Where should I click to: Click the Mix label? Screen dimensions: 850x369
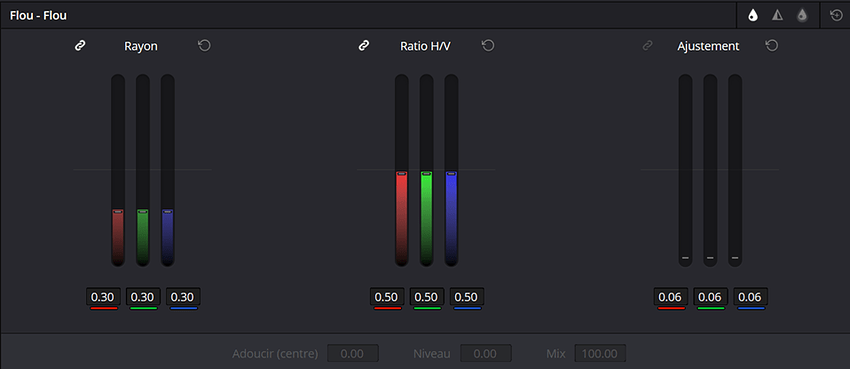click(x=556, y=354)
